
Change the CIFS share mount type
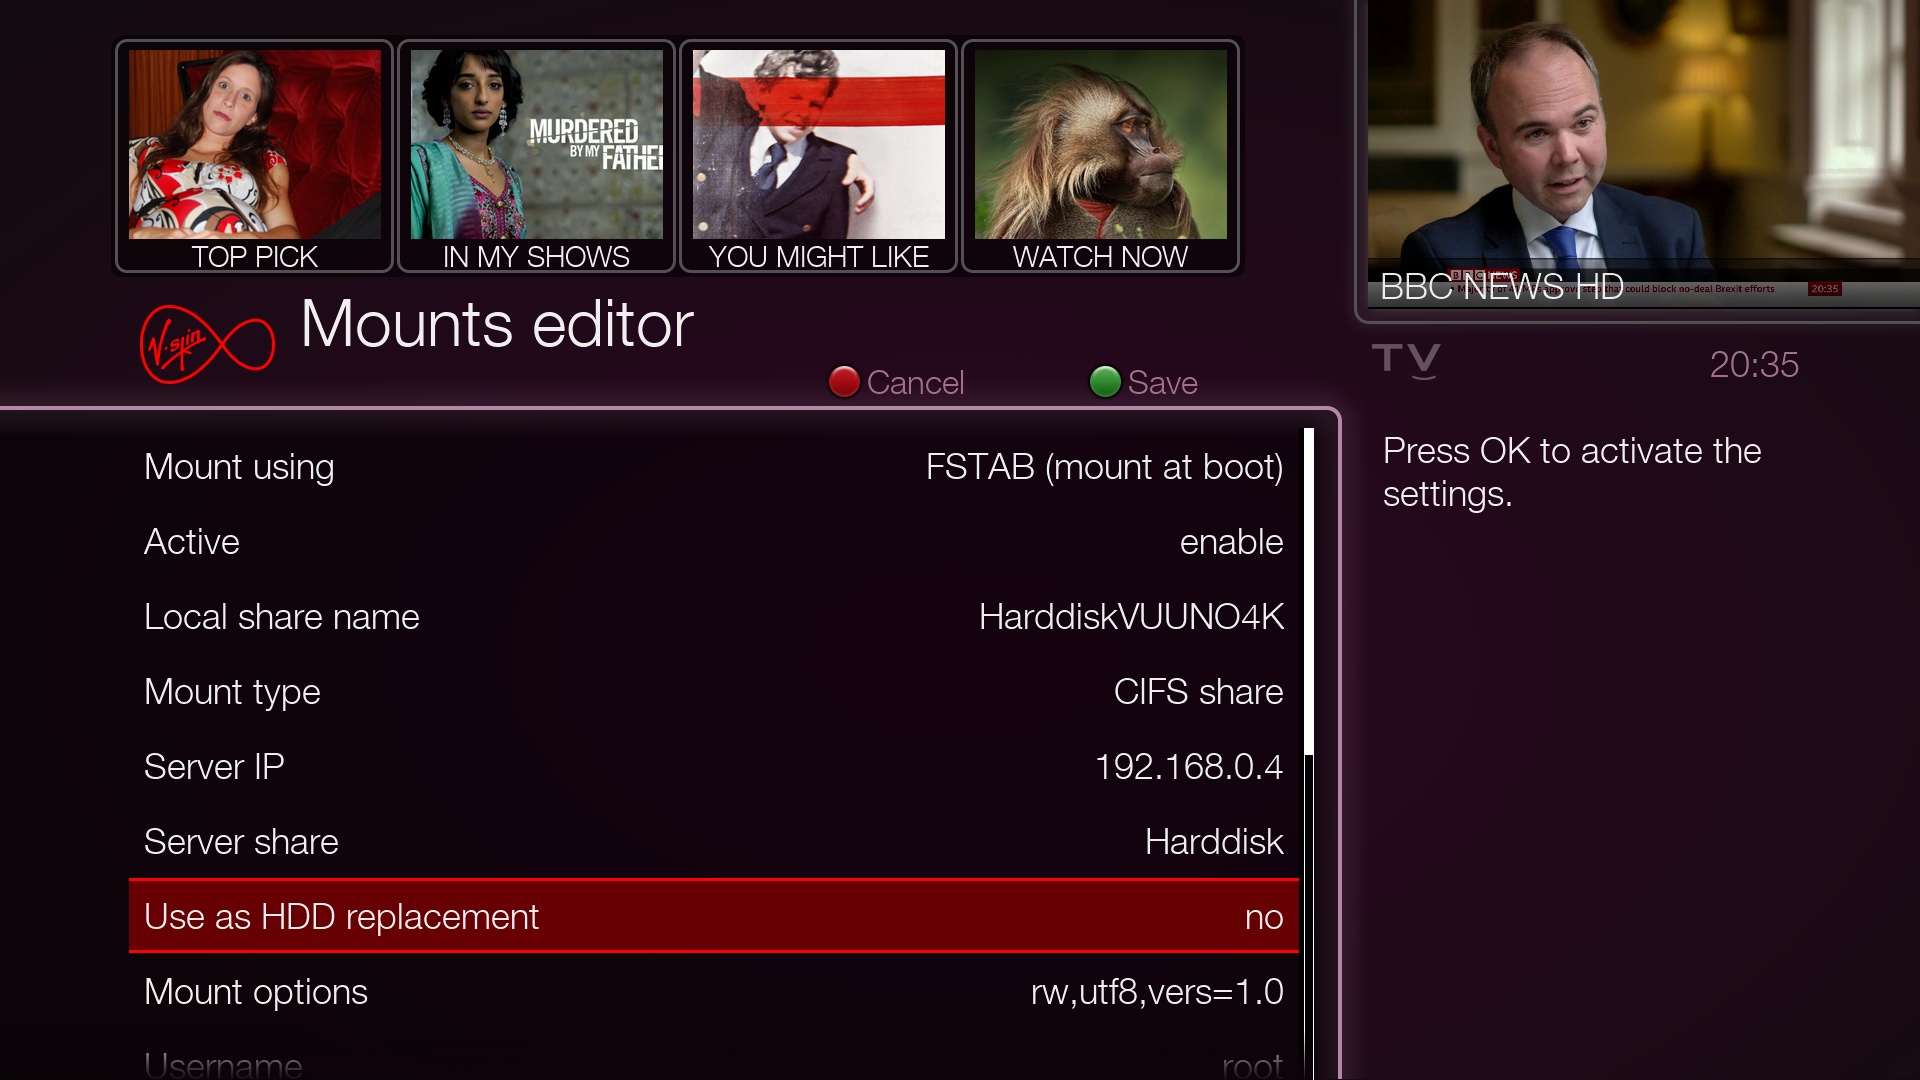point(1198,692)
